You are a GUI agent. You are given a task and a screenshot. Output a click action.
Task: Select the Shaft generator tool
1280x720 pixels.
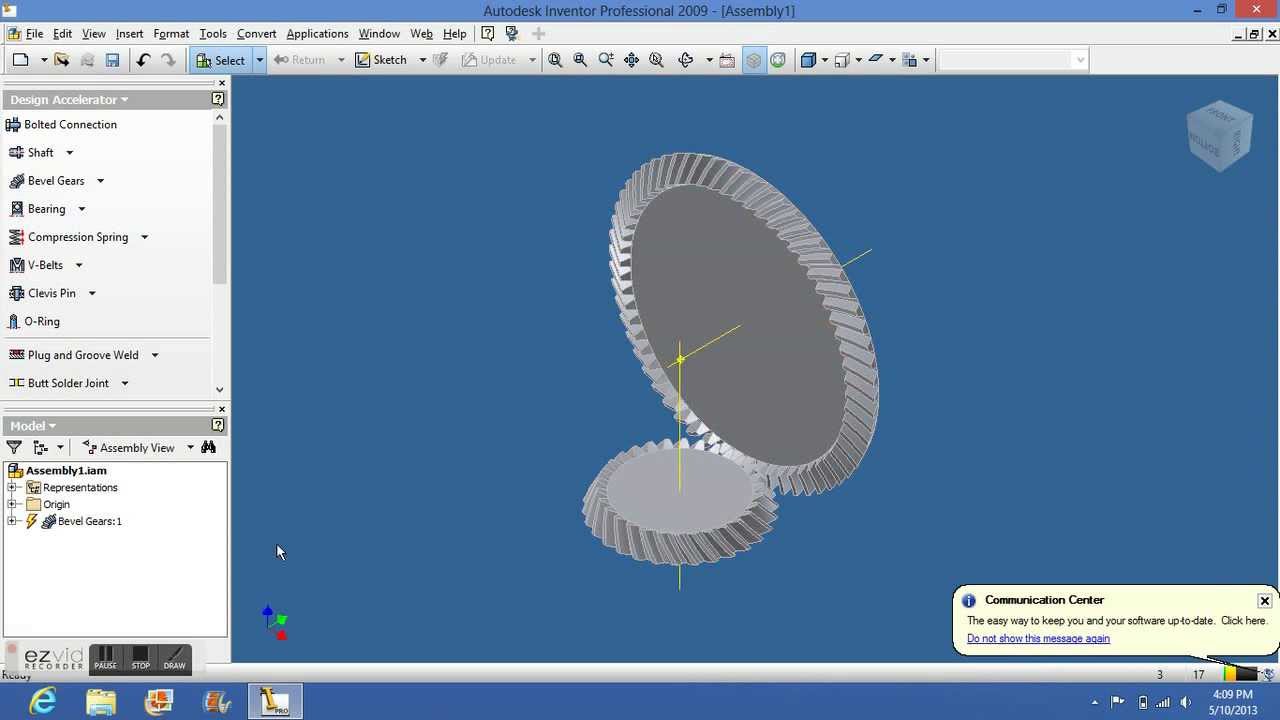pyautogui.click(x=31, y=153)
